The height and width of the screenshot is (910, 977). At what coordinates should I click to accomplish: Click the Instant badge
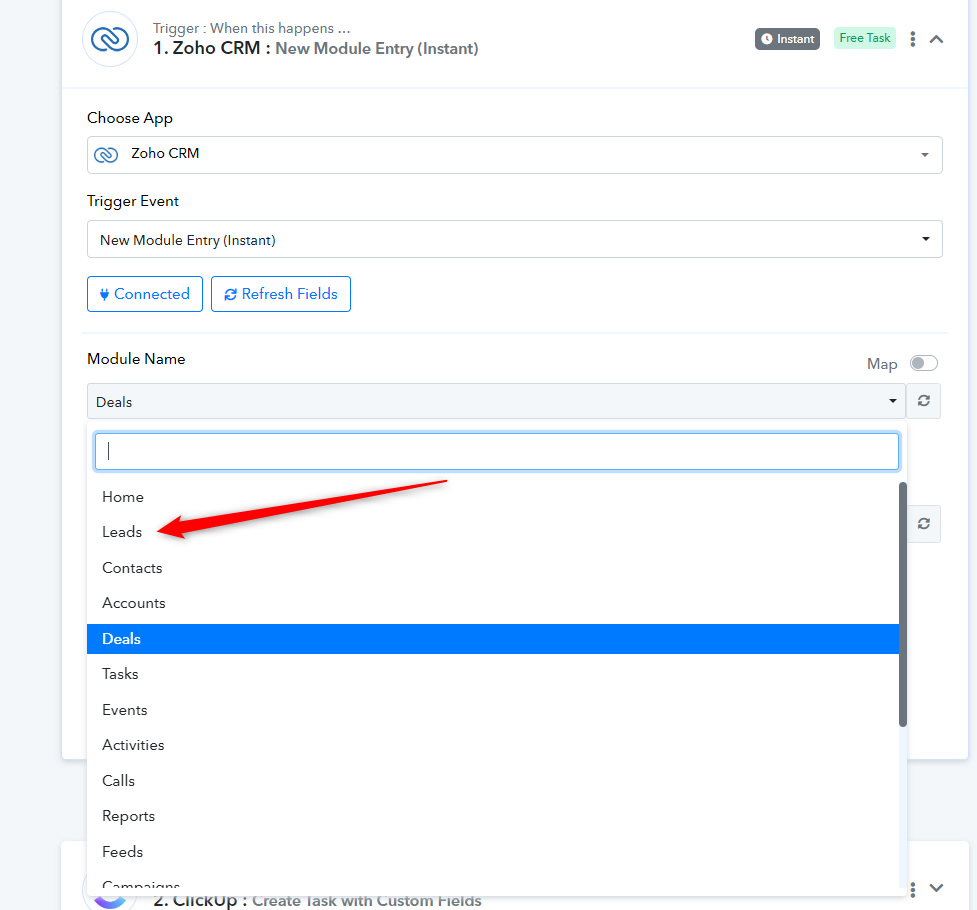coord(787,39)
